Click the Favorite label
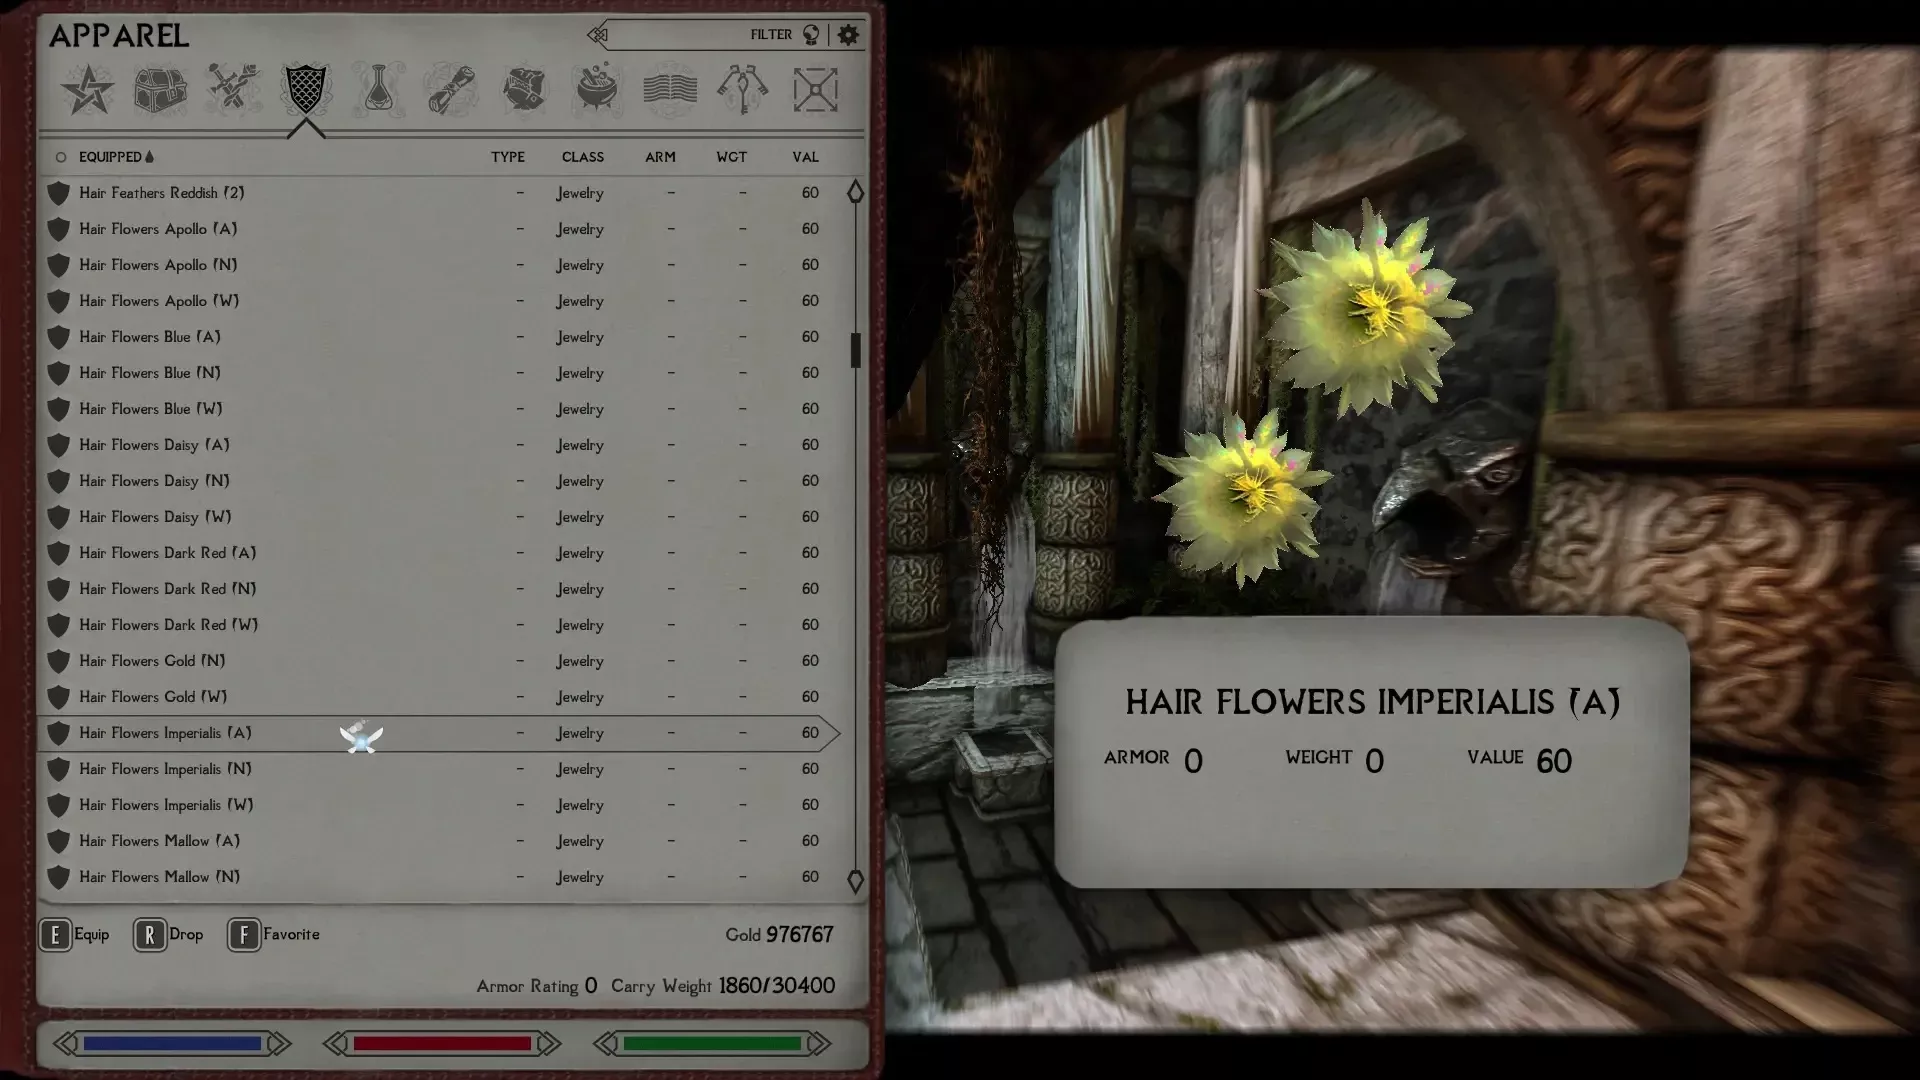This screenshot has width=1920, height=1080. click(291, 935)
